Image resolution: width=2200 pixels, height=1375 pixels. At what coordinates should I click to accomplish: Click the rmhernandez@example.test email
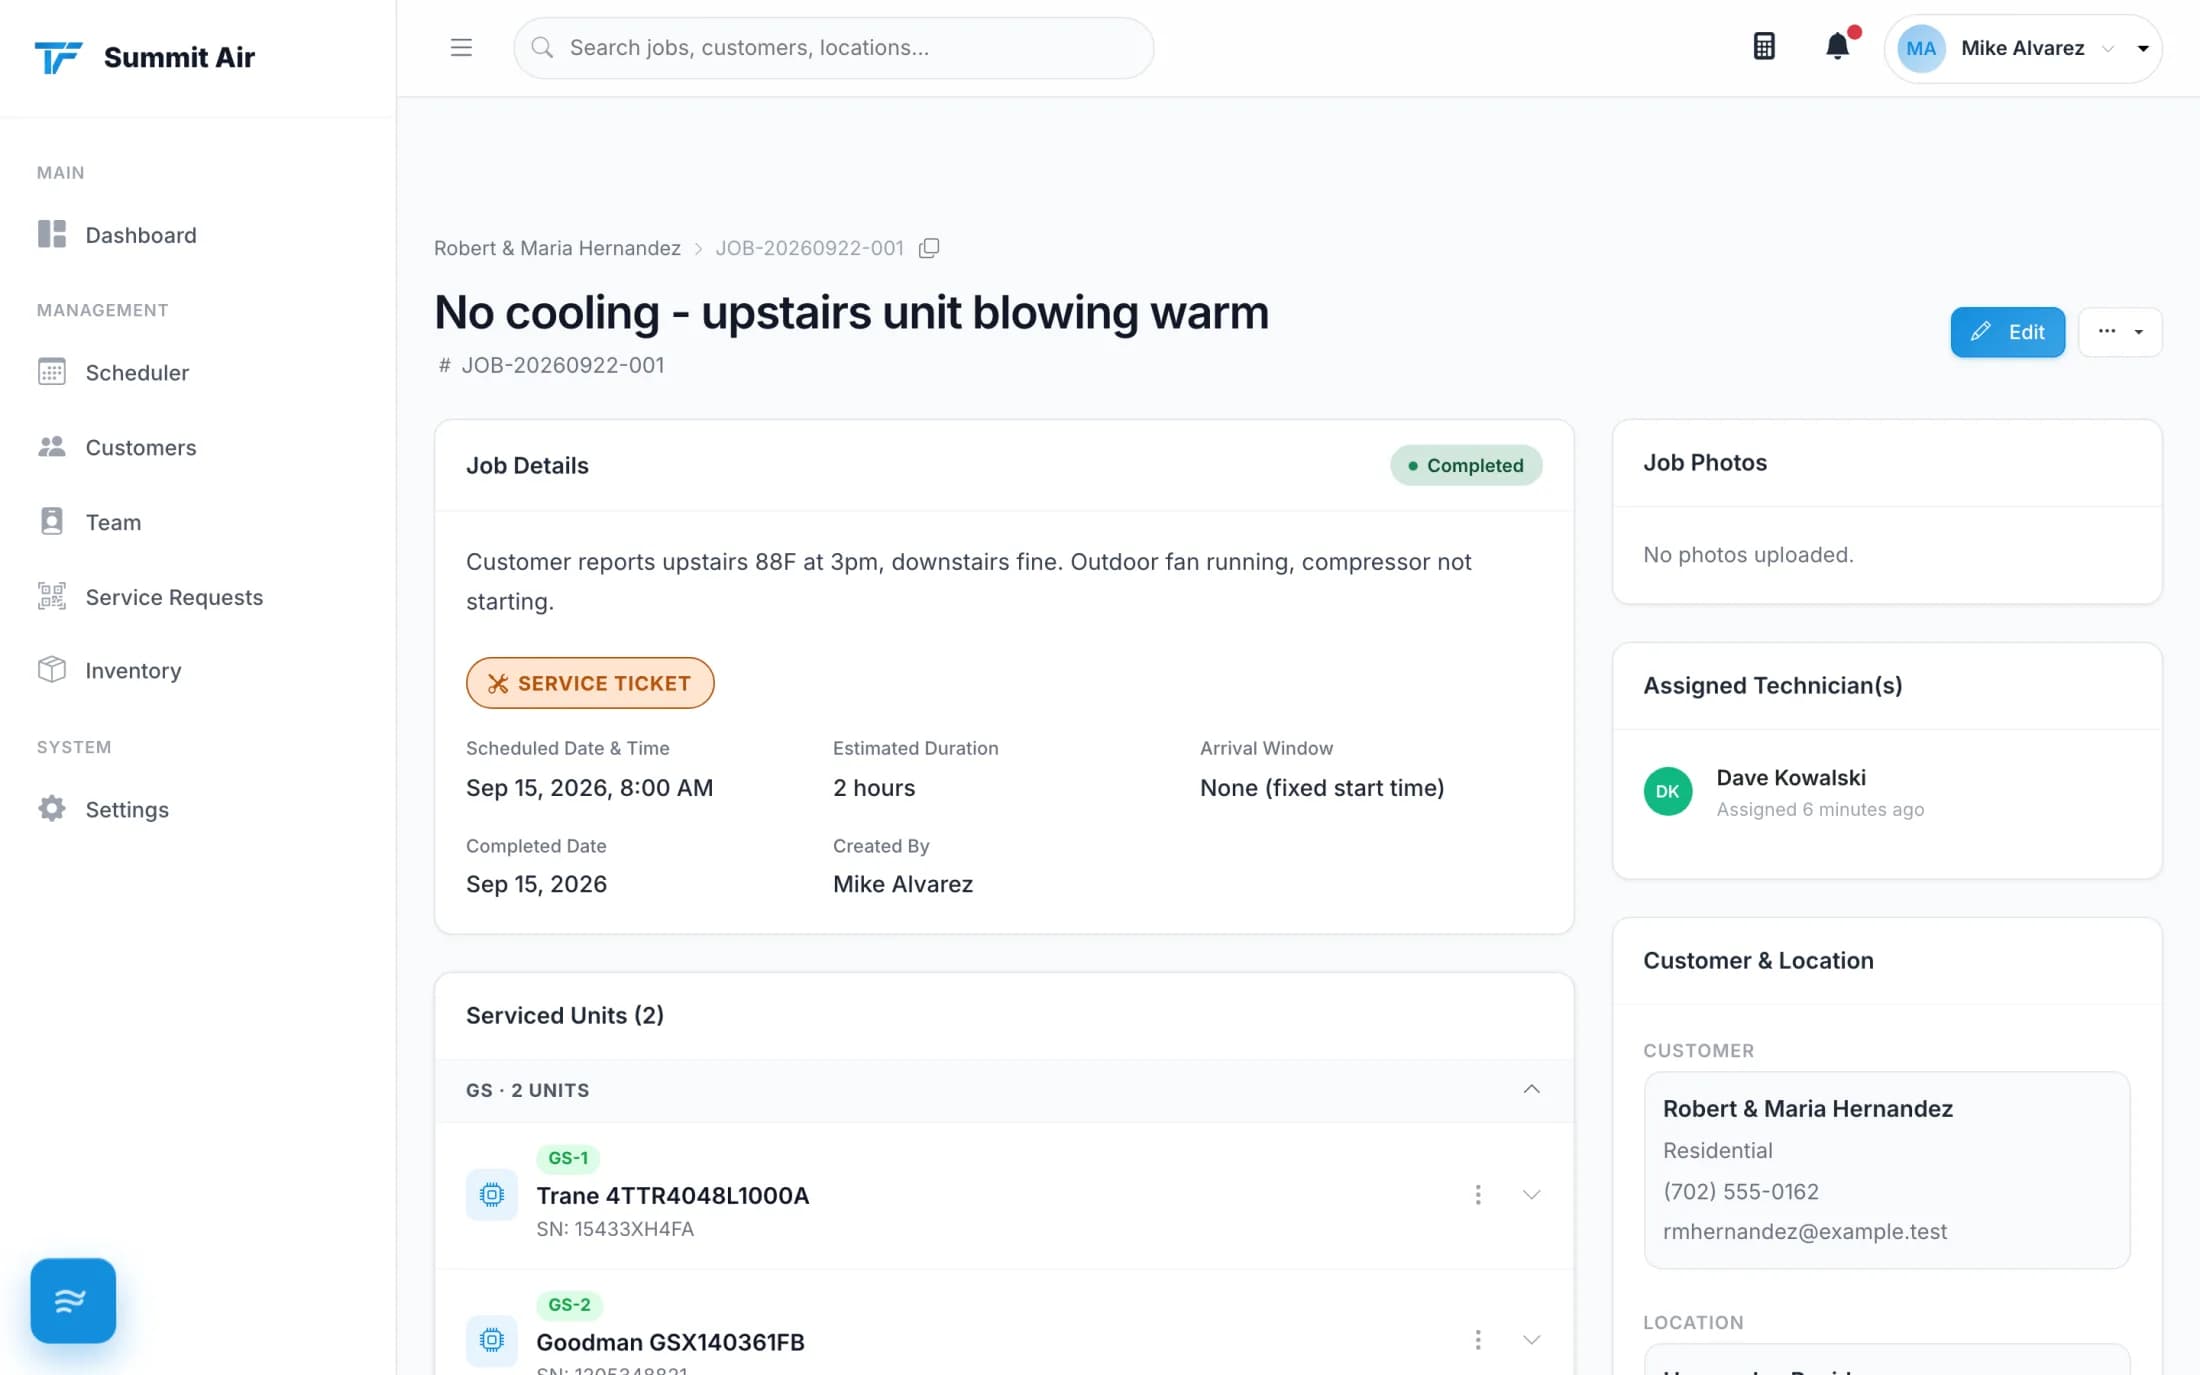(1804, 1231)
